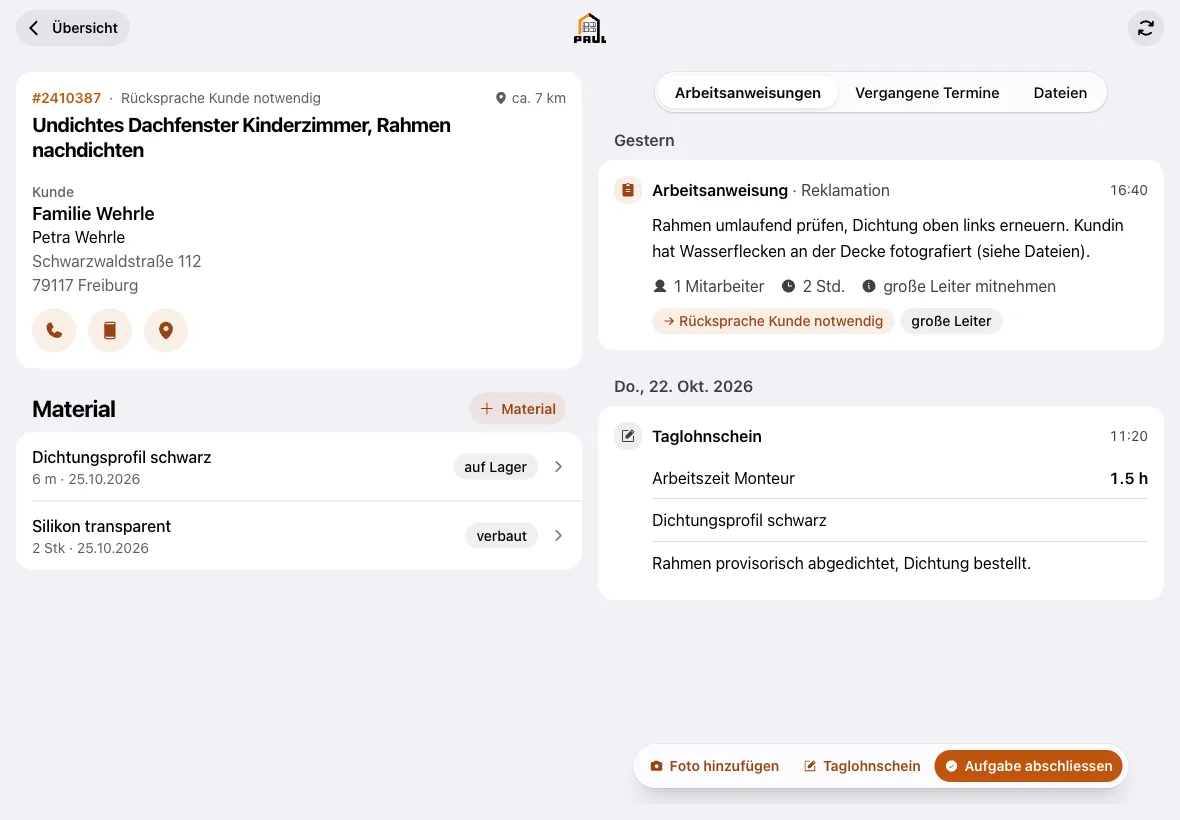Click the 1.5 h working time value
This screenshot has height=820, width=1180.
point(1129,478)
